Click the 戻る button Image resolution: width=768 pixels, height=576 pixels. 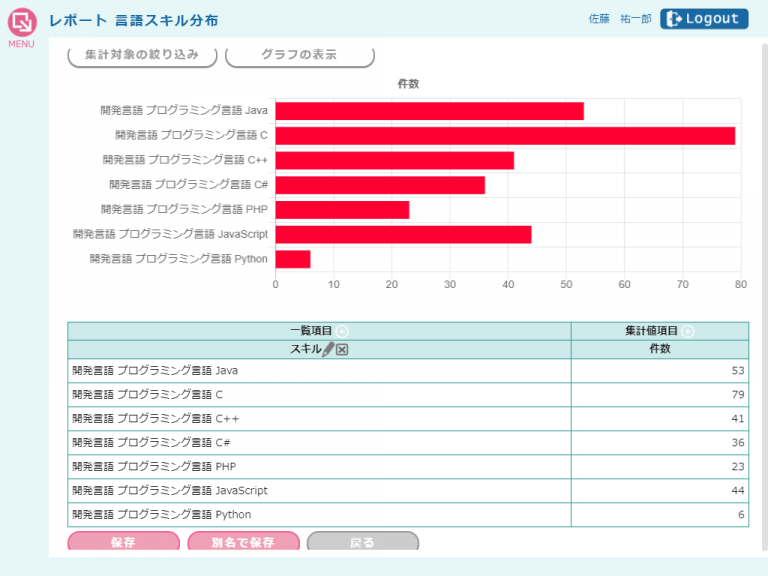tap(362, 542)
